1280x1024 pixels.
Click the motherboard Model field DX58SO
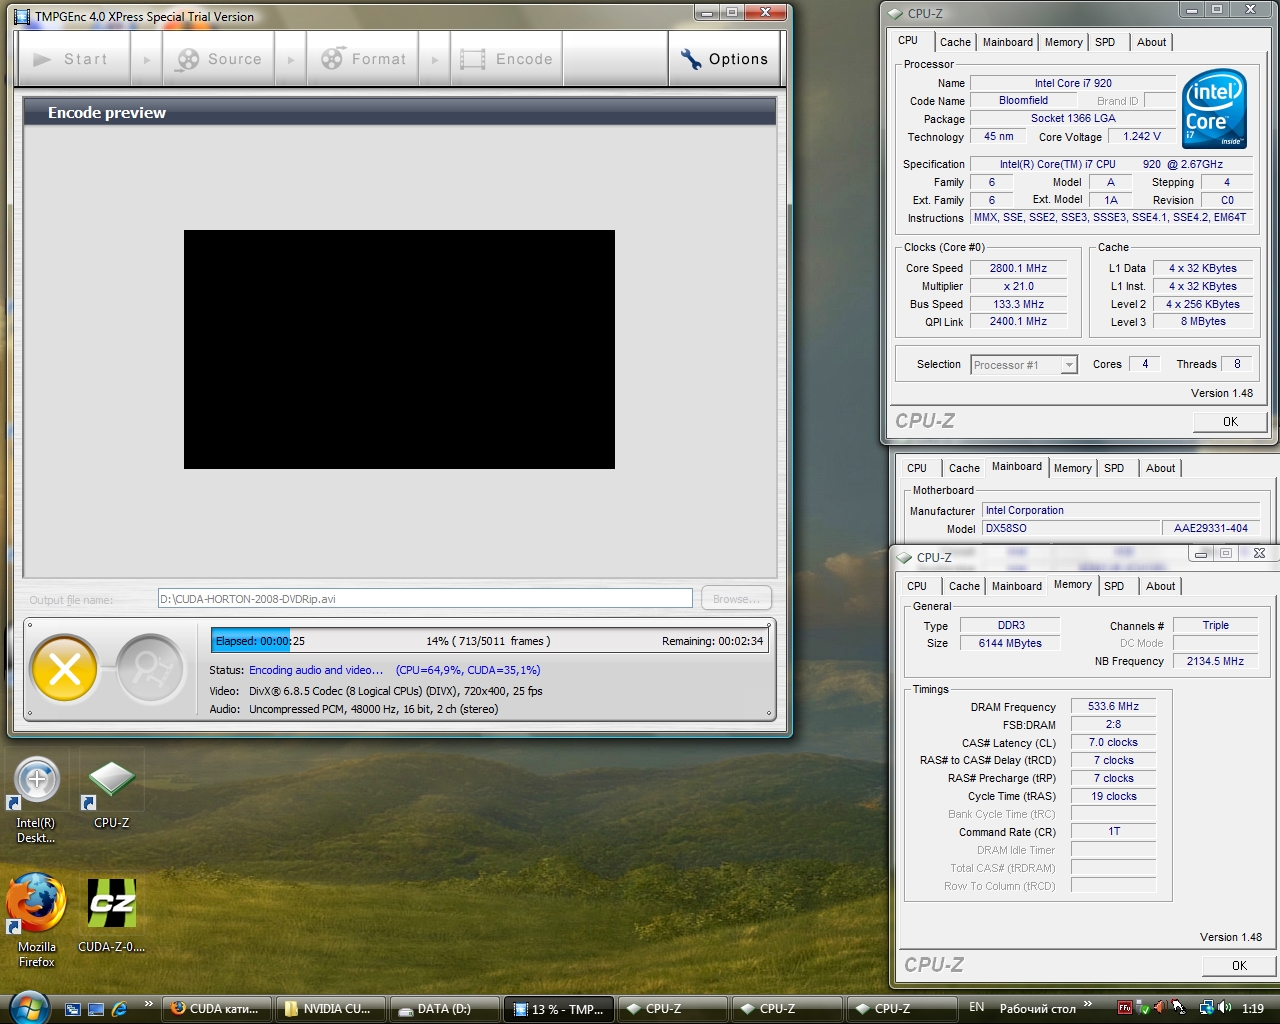(1070, 528)
